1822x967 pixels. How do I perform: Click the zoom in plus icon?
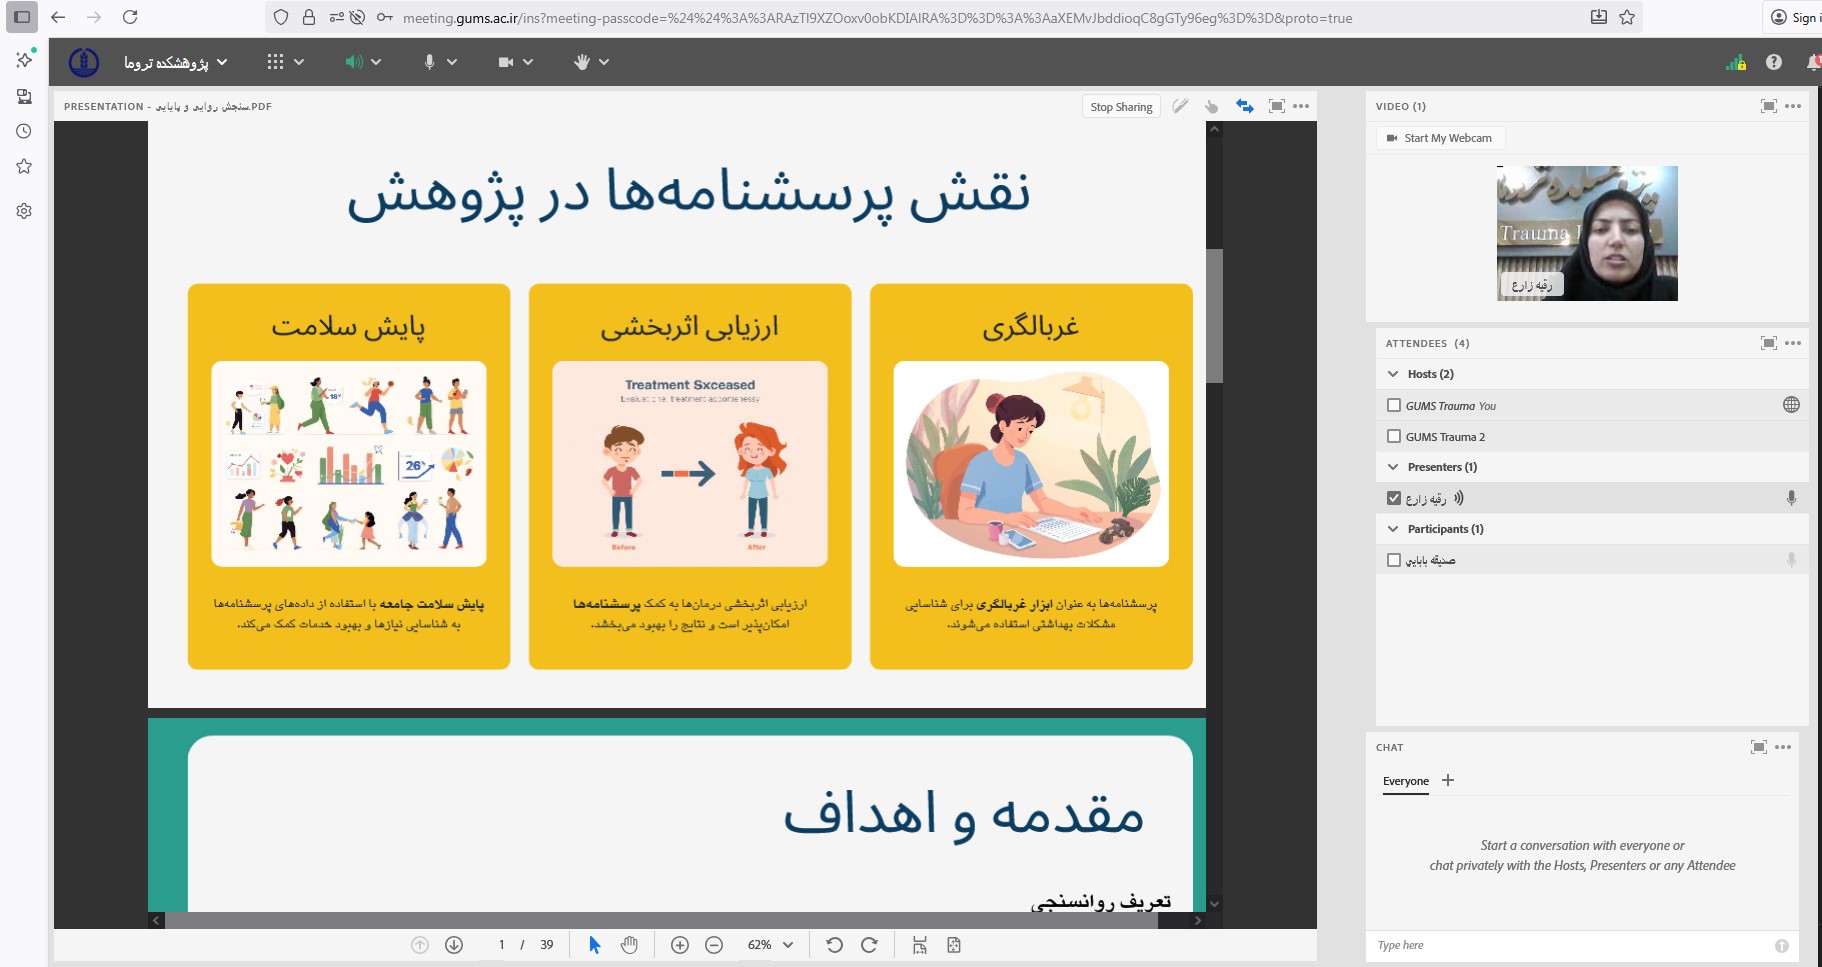(x=680, y=945)
